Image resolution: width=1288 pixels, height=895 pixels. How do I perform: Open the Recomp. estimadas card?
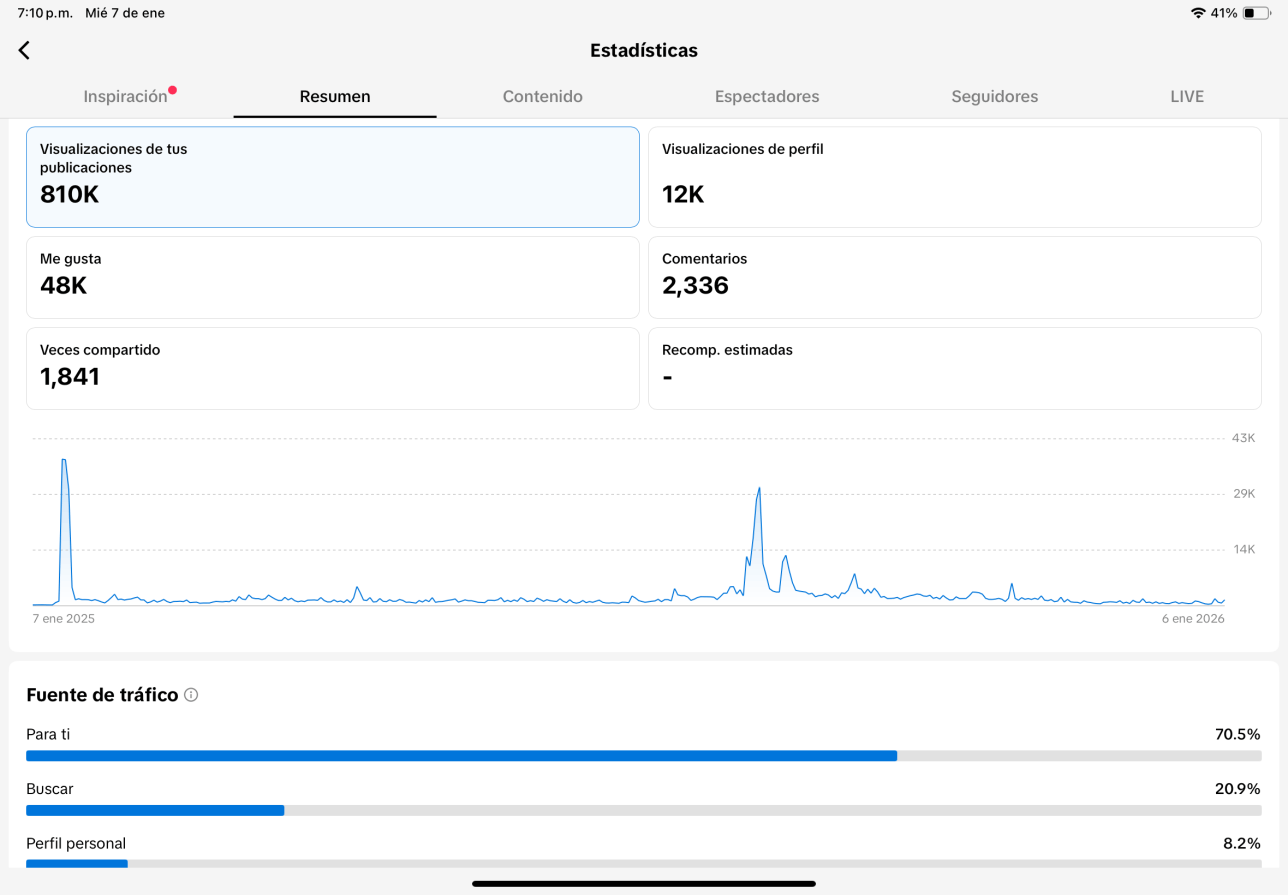[x=955, y=368]
